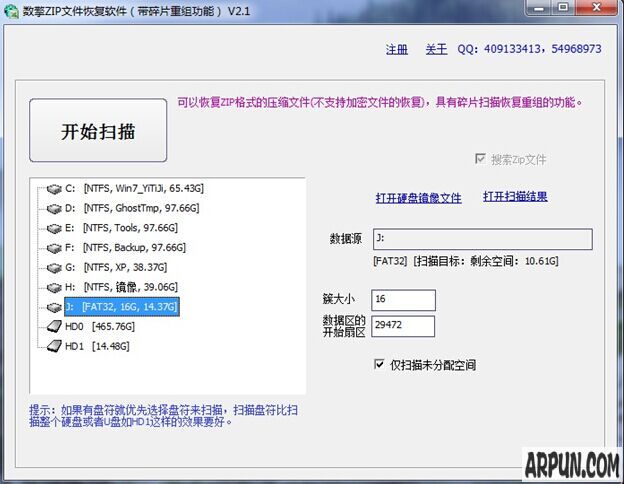Click the hard disk icon beside HD0
The image size is (624, 484).
coord(54,327)
